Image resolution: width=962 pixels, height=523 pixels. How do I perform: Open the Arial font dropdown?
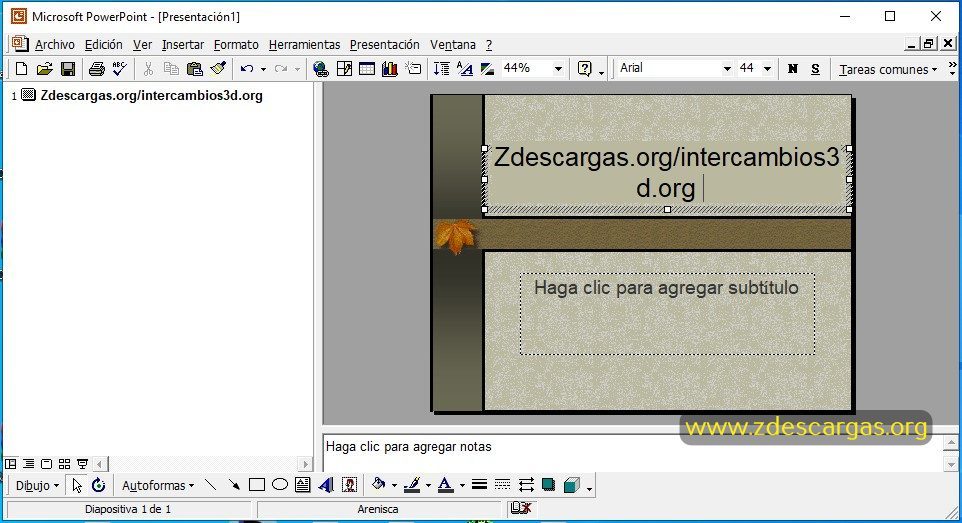727,69
